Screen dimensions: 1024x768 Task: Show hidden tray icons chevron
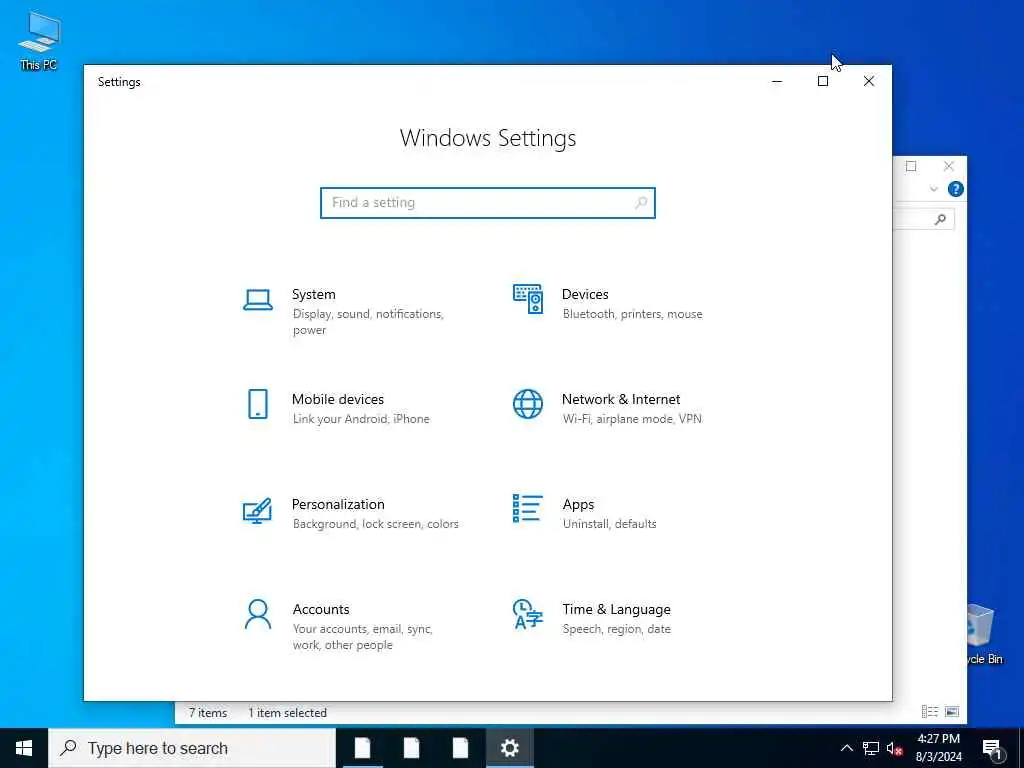coord(846,748)
